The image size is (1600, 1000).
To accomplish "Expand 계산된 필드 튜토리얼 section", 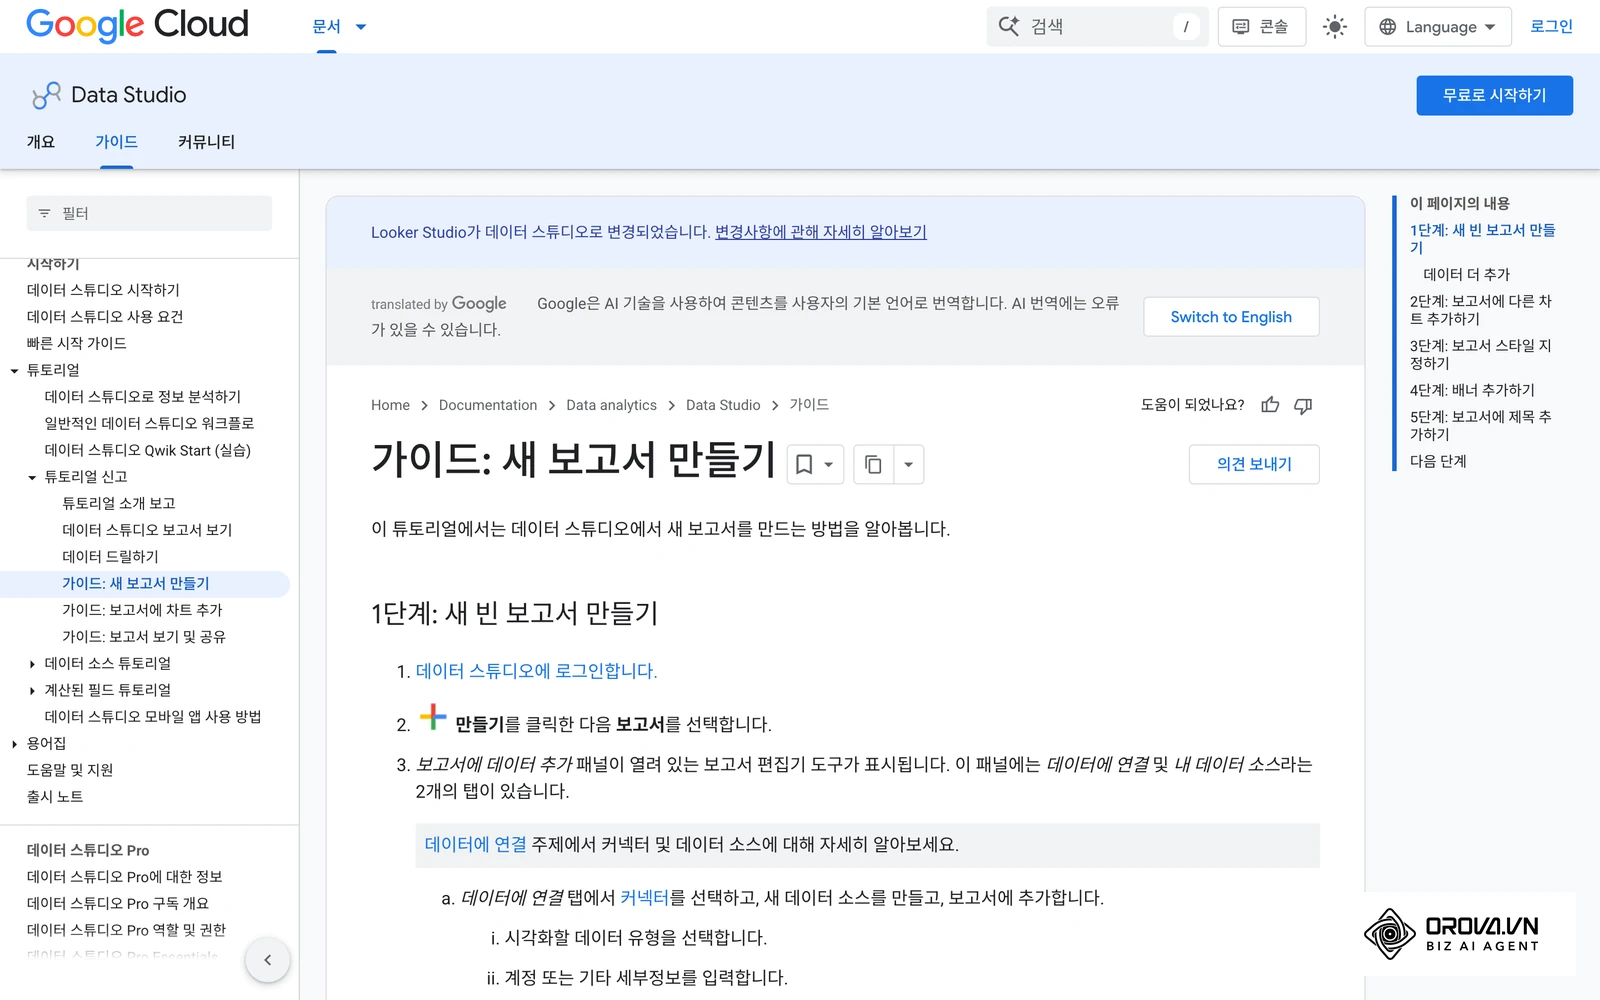I will click(x=33, y=691).
